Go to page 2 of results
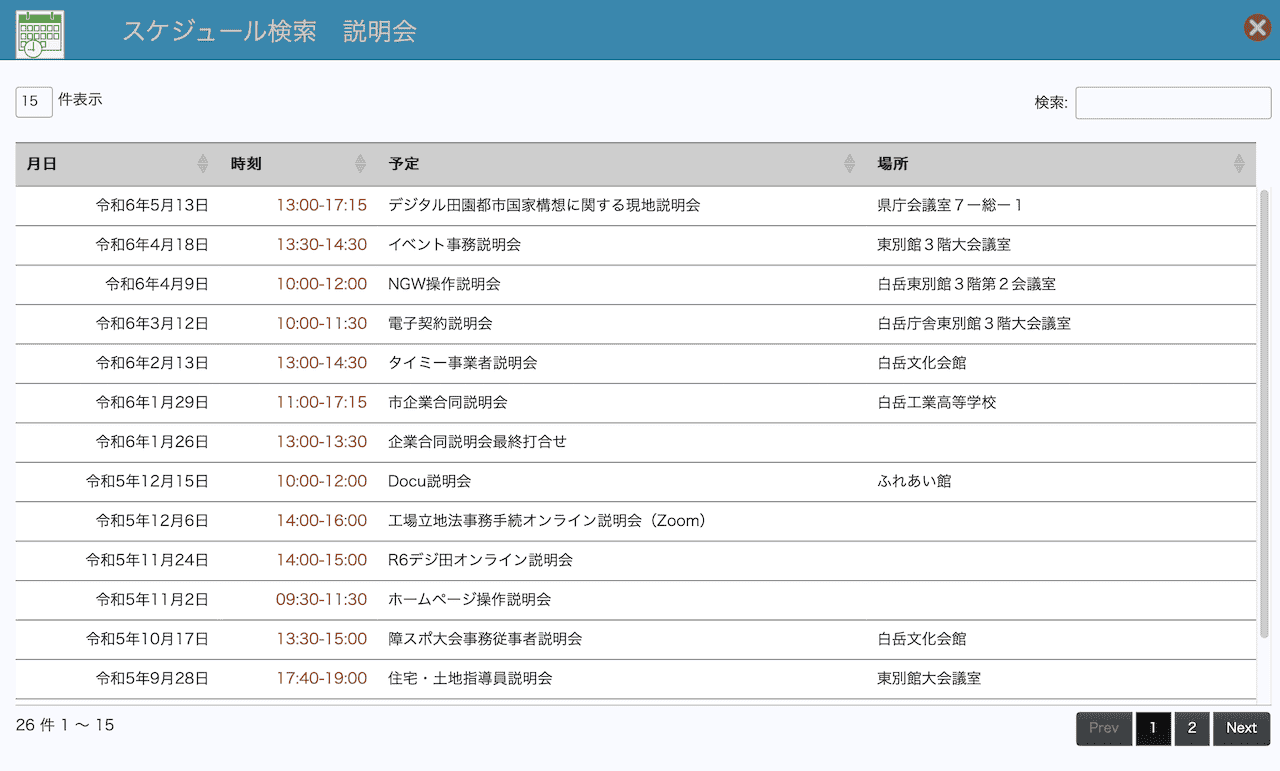Viewport: 1280px width, 771px height. pos(1191,728)
